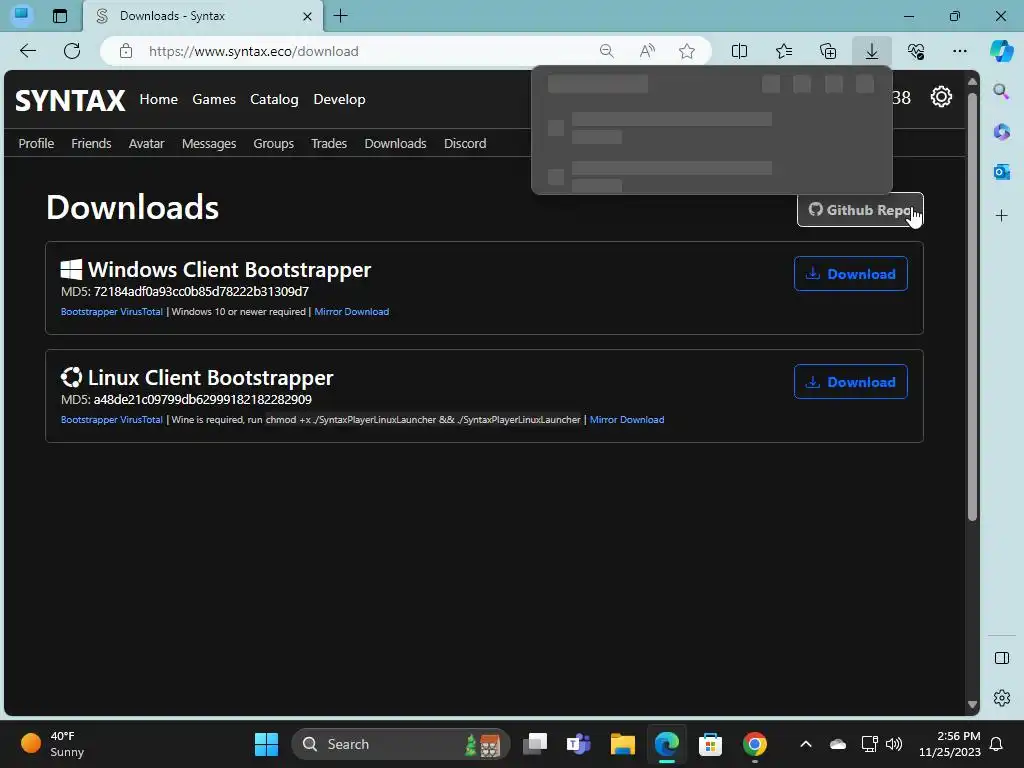Download the Linux Client Bootstrapper
Viewport: 1024px width, 768px height.
[850, 381]
